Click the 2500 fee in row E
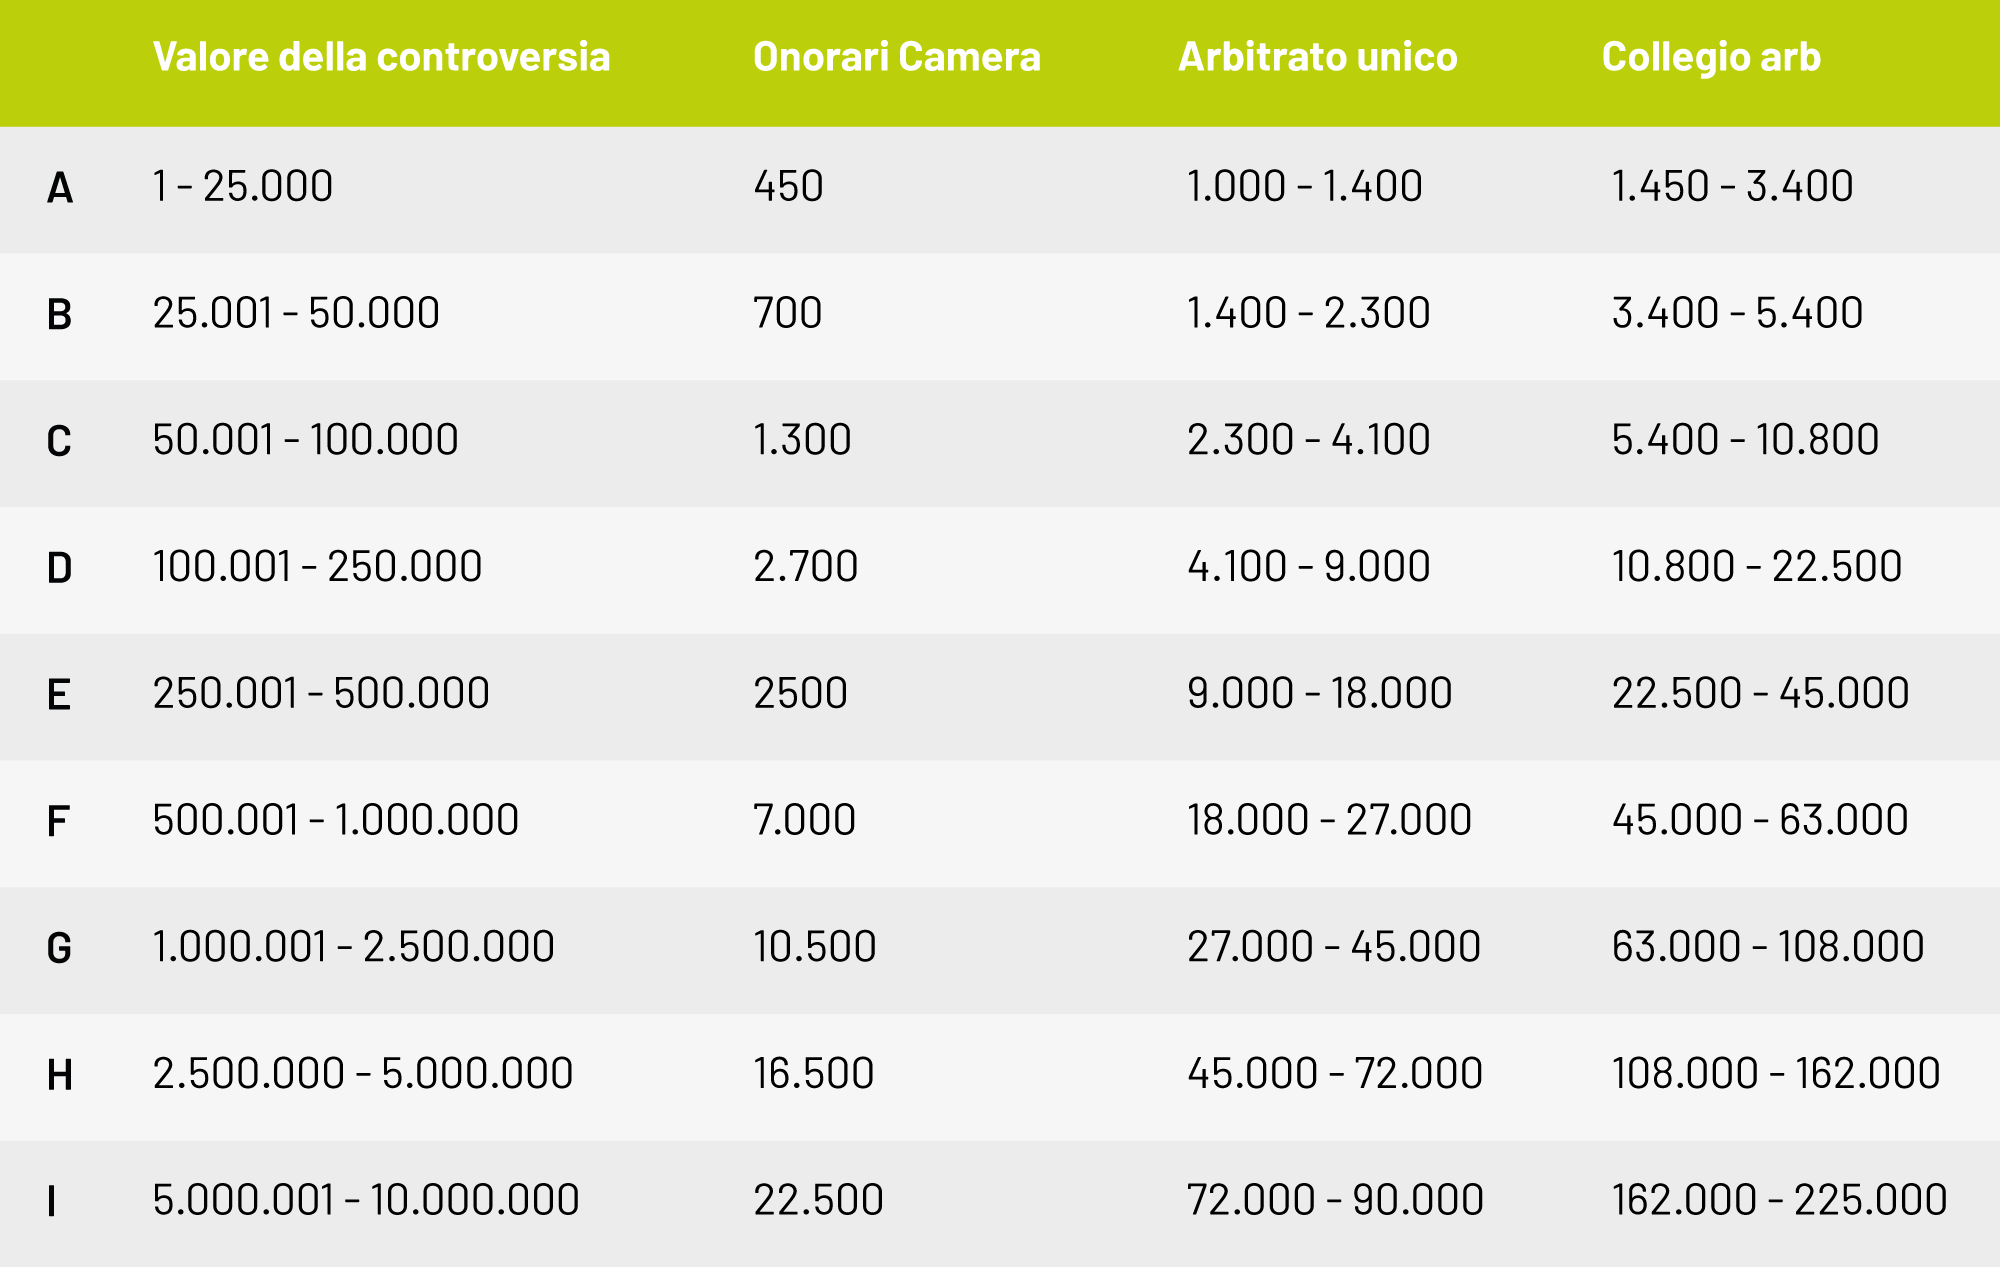This screenshot has width=2000, height=1267. (x=800, y=693)
